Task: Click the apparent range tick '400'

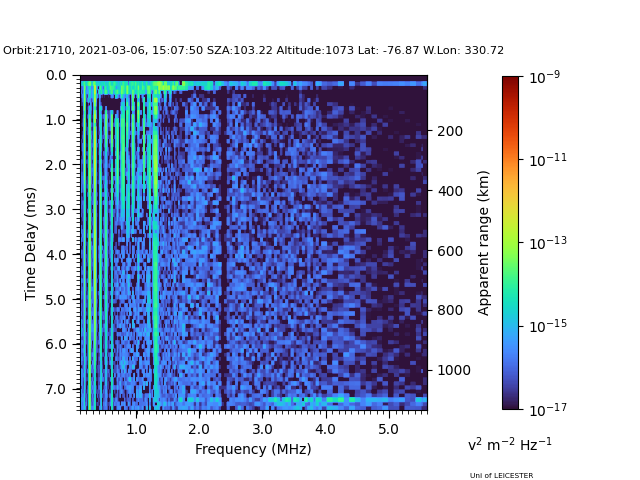Action: pyautogui.click(x=450, y=191)
